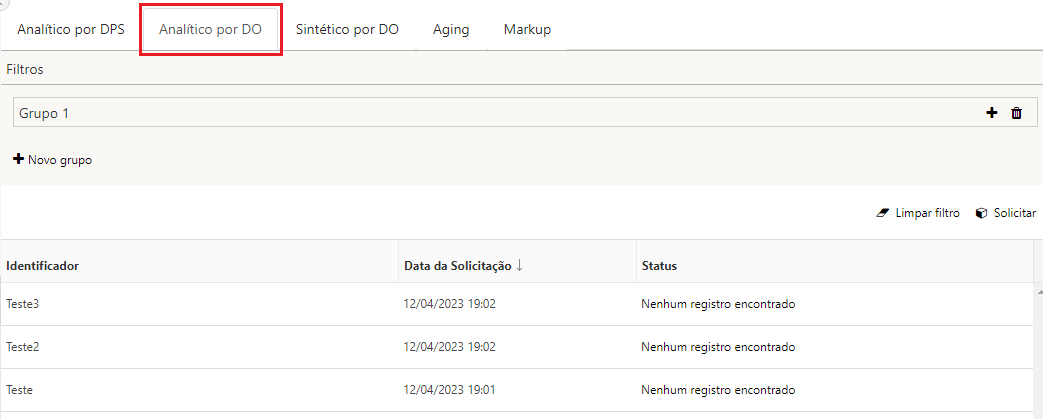1043x419 pixels.
Task: Click the eraser icon to clear filters
Action: point(883,213)
